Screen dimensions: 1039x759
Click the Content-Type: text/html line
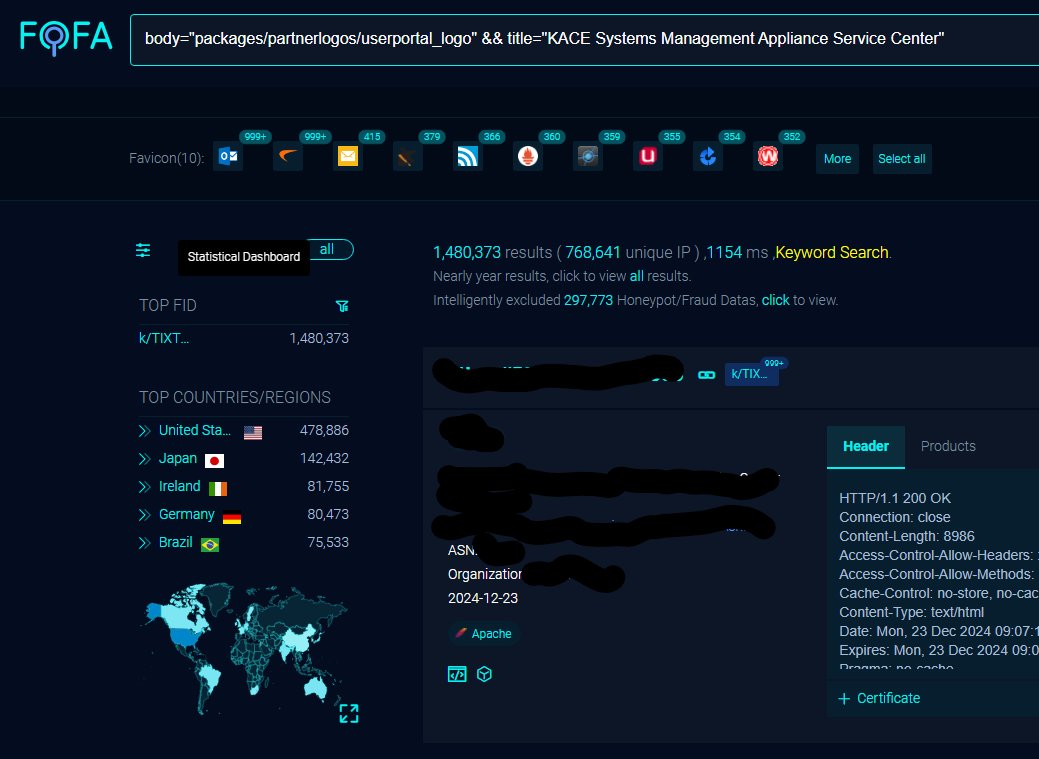point(911,612)
